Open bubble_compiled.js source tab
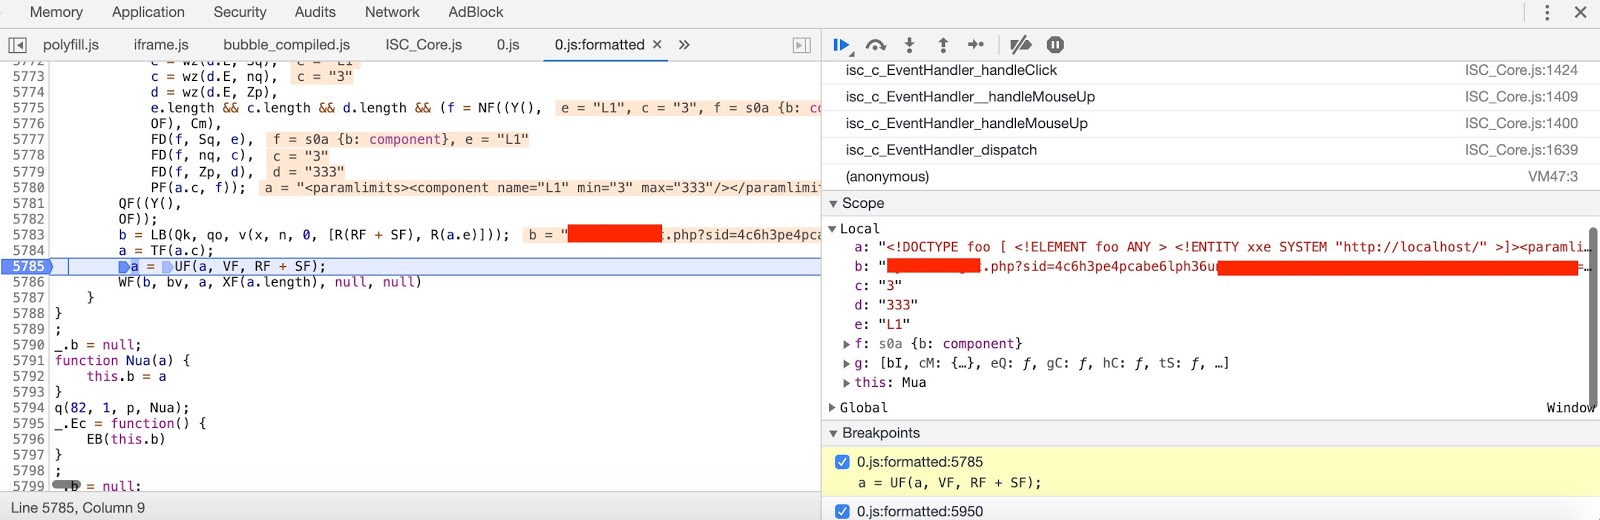 (x=287, y=45)
